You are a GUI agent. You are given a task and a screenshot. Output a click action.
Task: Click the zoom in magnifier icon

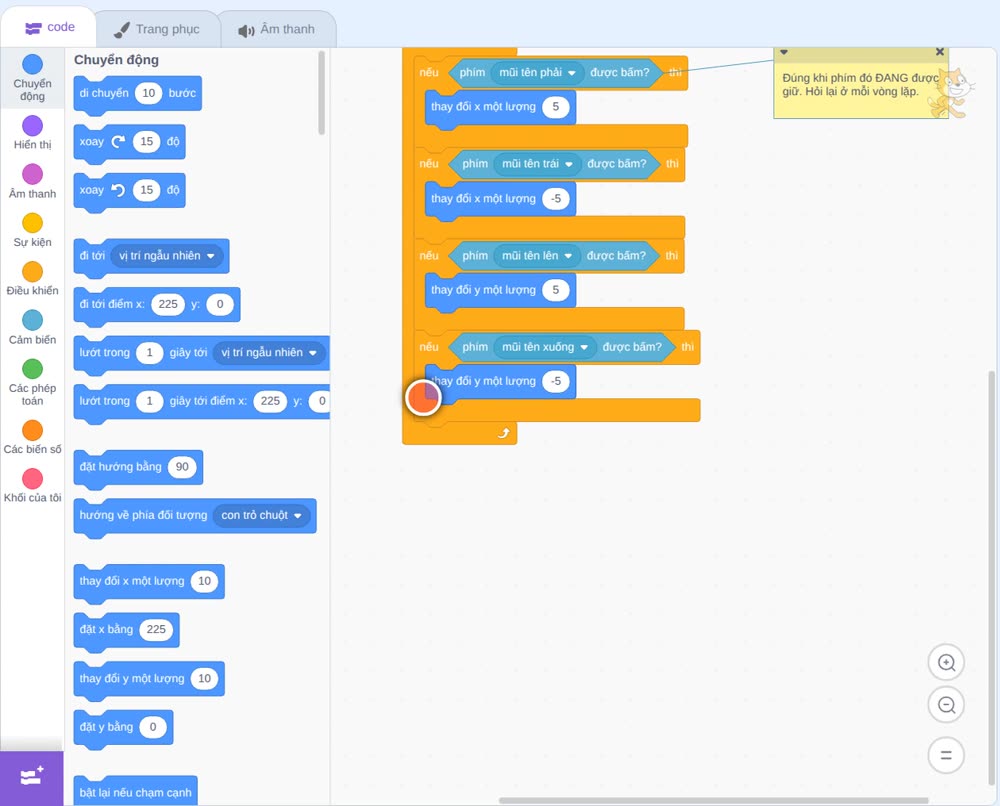[x=946, y=663]
